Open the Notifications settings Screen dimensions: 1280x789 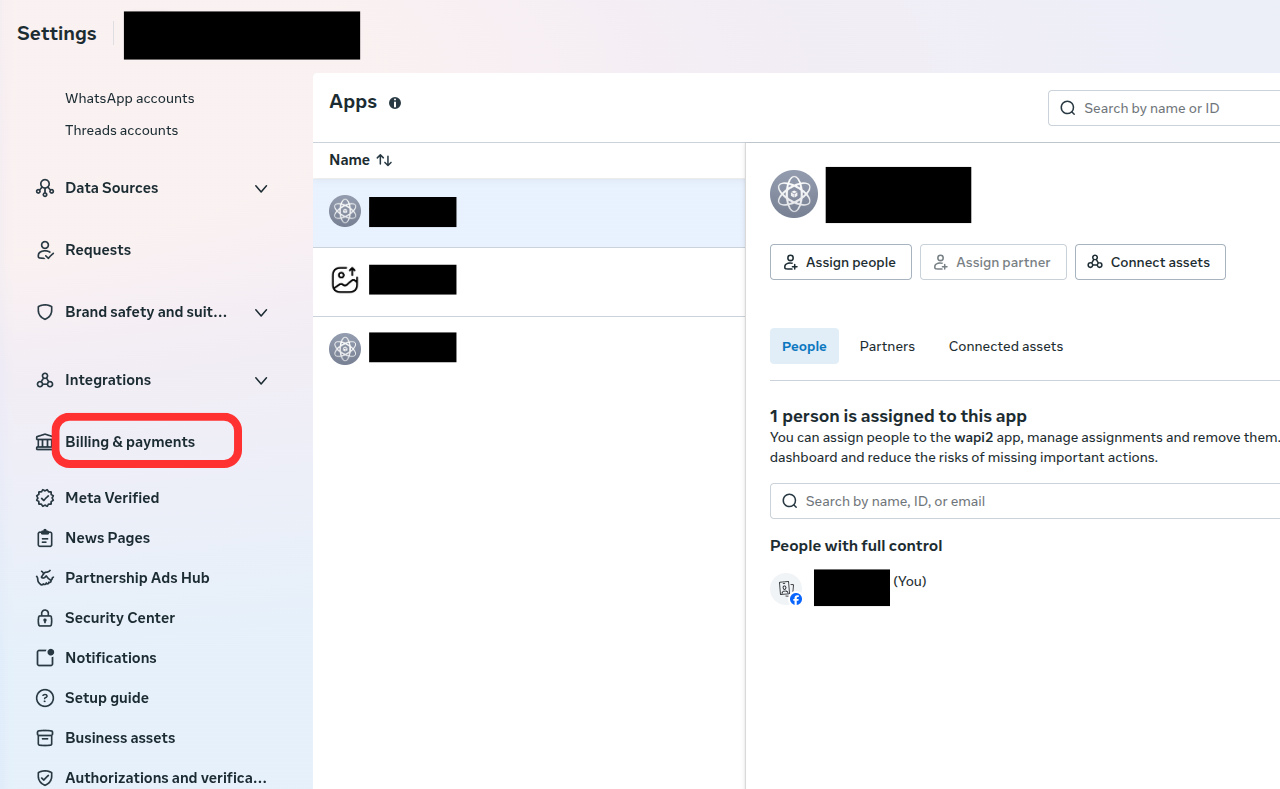(111, 658)
